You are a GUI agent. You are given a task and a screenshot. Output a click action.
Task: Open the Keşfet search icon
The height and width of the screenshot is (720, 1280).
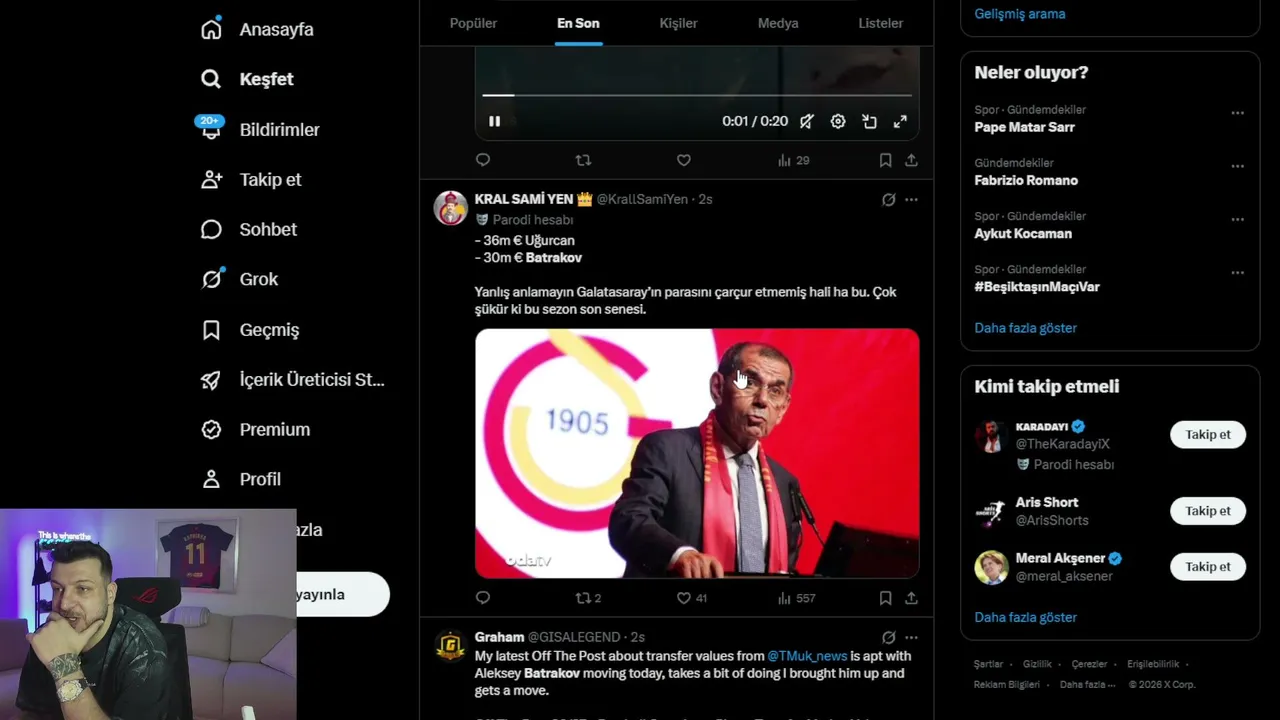coord(211,79)
